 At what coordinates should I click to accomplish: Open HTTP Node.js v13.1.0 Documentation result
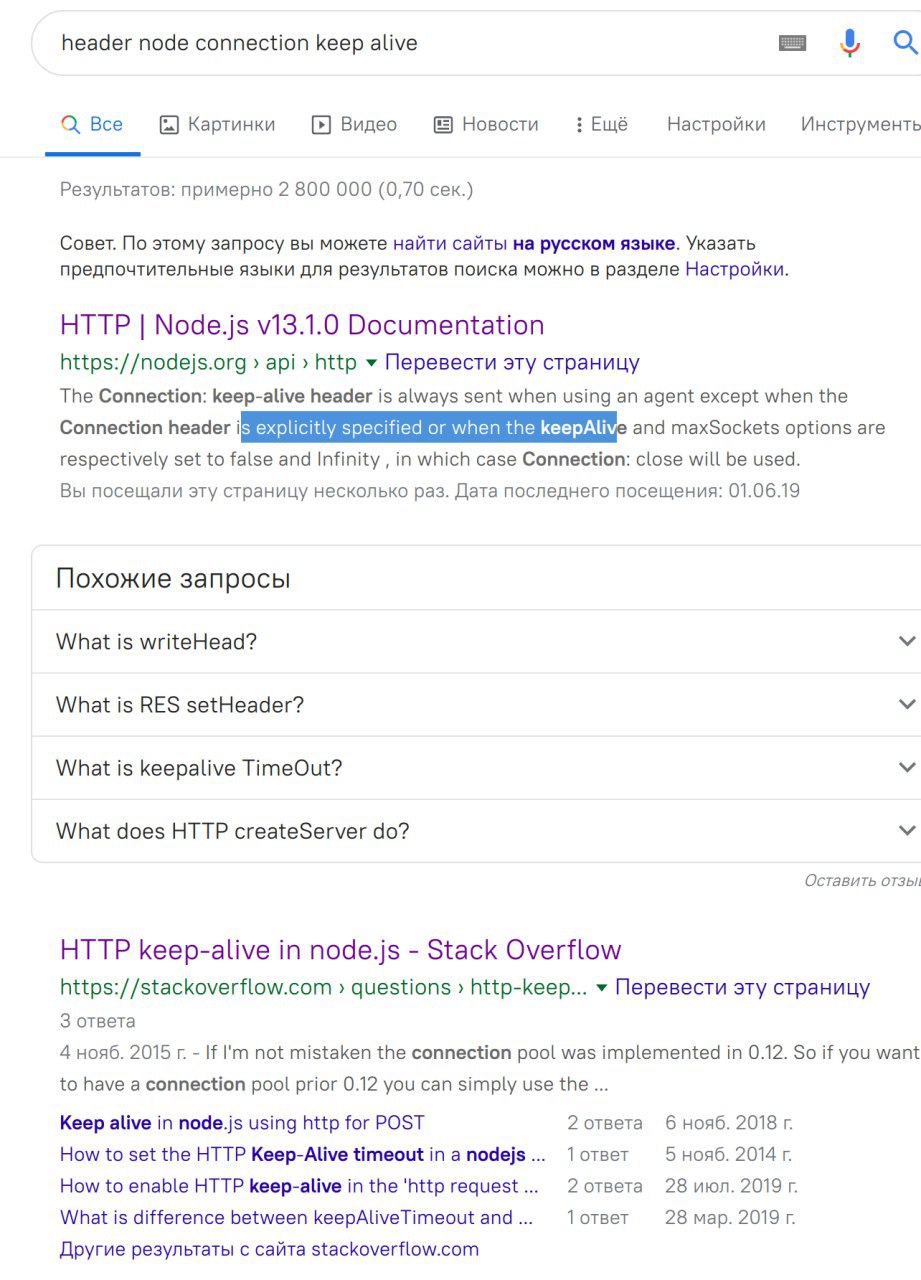pyautogui.click(x=302, y=325)
